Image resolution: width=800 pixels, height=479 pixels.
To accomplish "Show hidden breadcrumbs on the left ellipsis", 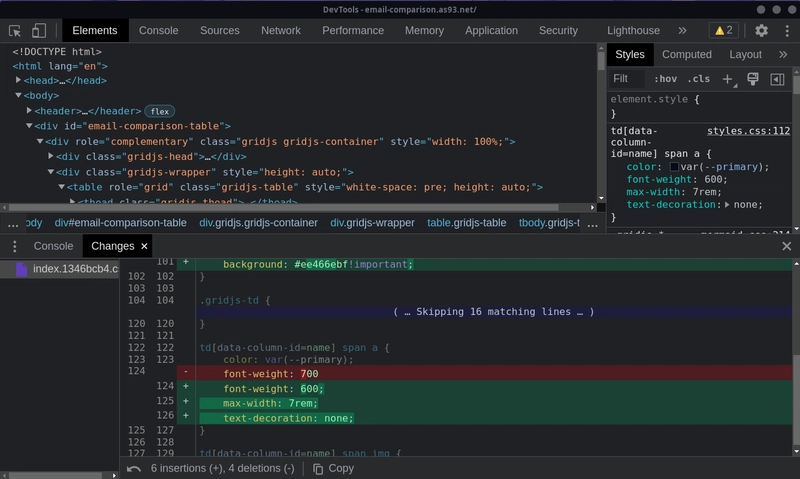I will (x=13, y=223).
